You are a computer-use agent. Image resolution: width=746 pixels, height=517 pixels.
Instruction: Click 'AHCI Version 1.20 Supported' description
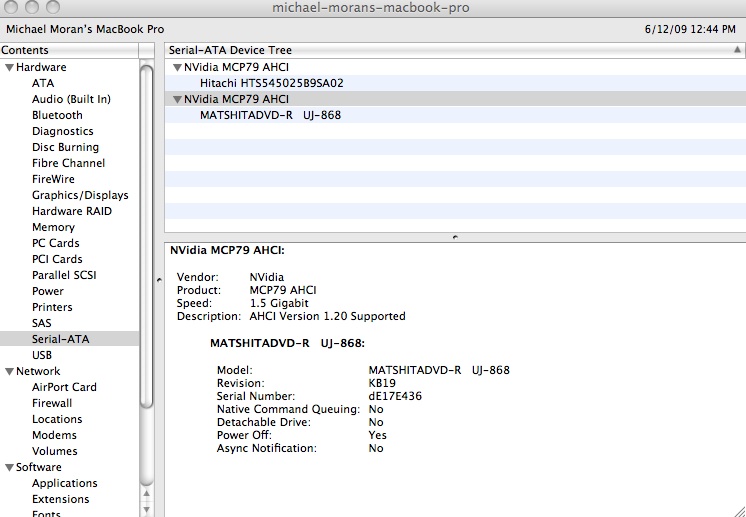[x=327, y=316]
